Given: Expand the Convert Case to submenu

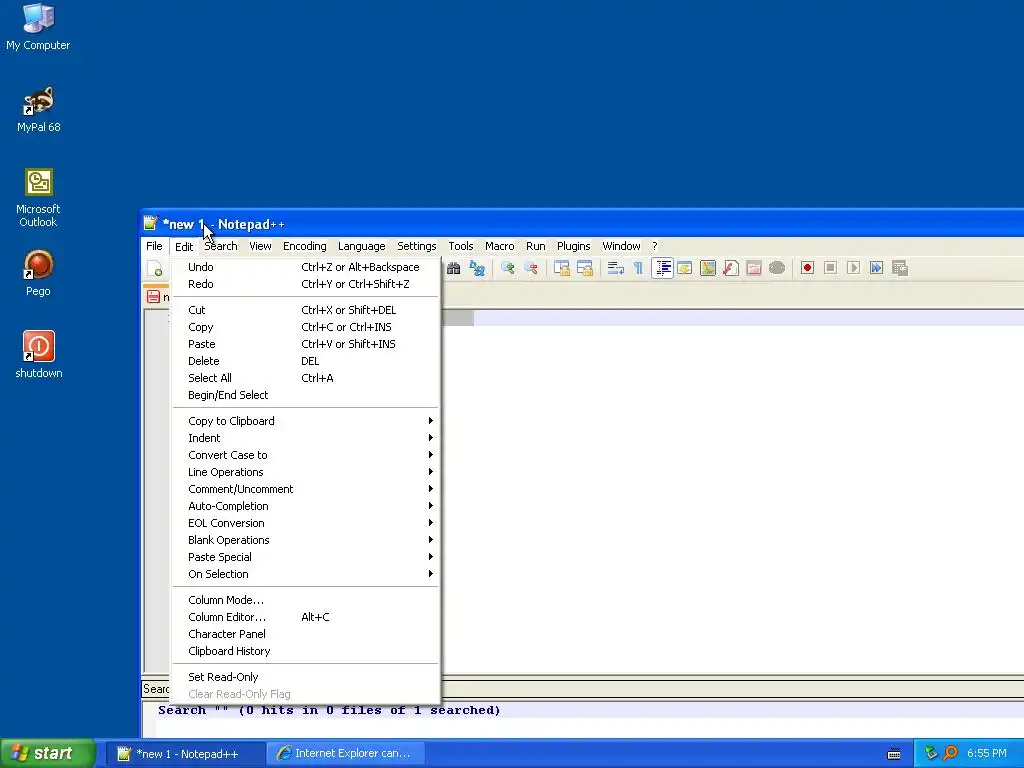Looking at the screenshot, I should point(306,455).
